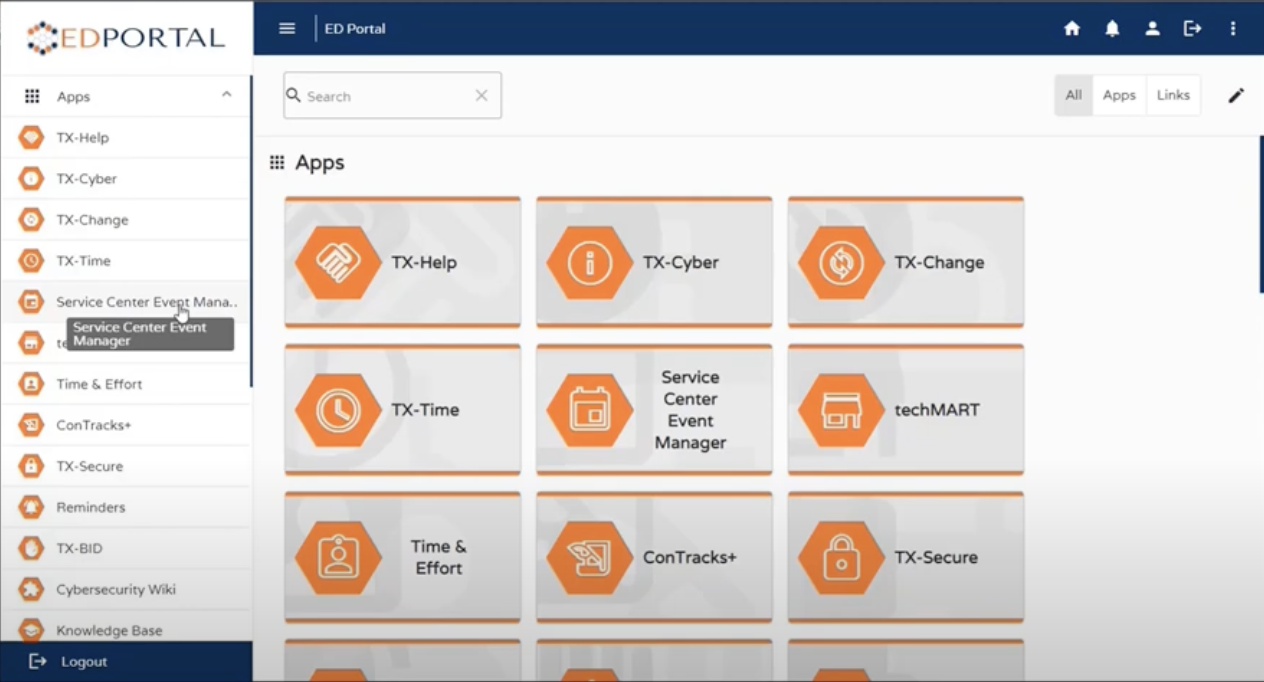Open the ConTracks+ app card
The width and height of the screenshot is (1264, 682).
click(654, 557)
